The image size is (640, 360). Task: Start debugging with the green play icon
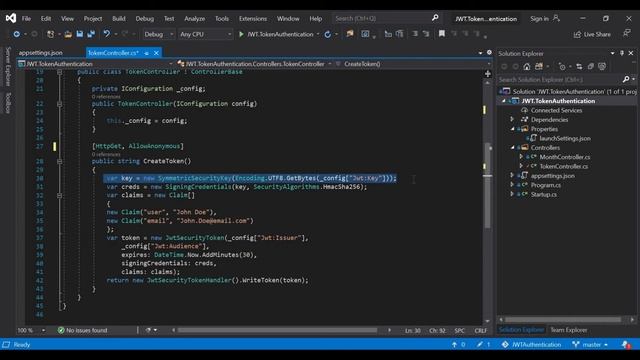[x=241, y=34]
